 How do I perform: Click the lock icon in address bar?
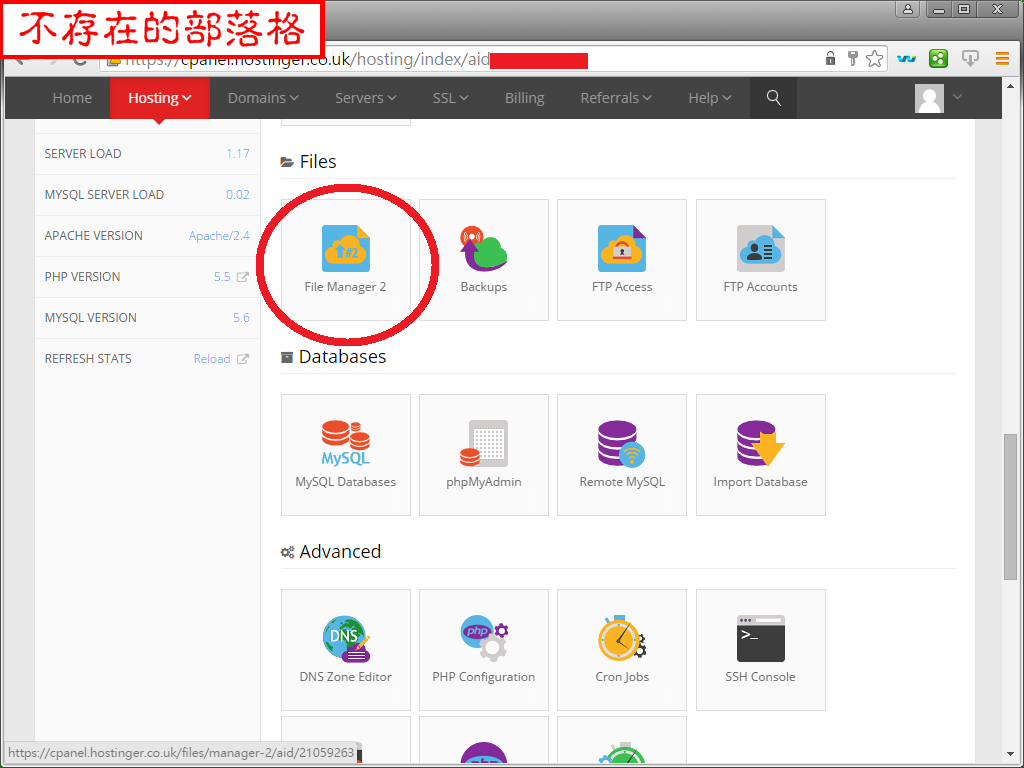click(831, 58)
